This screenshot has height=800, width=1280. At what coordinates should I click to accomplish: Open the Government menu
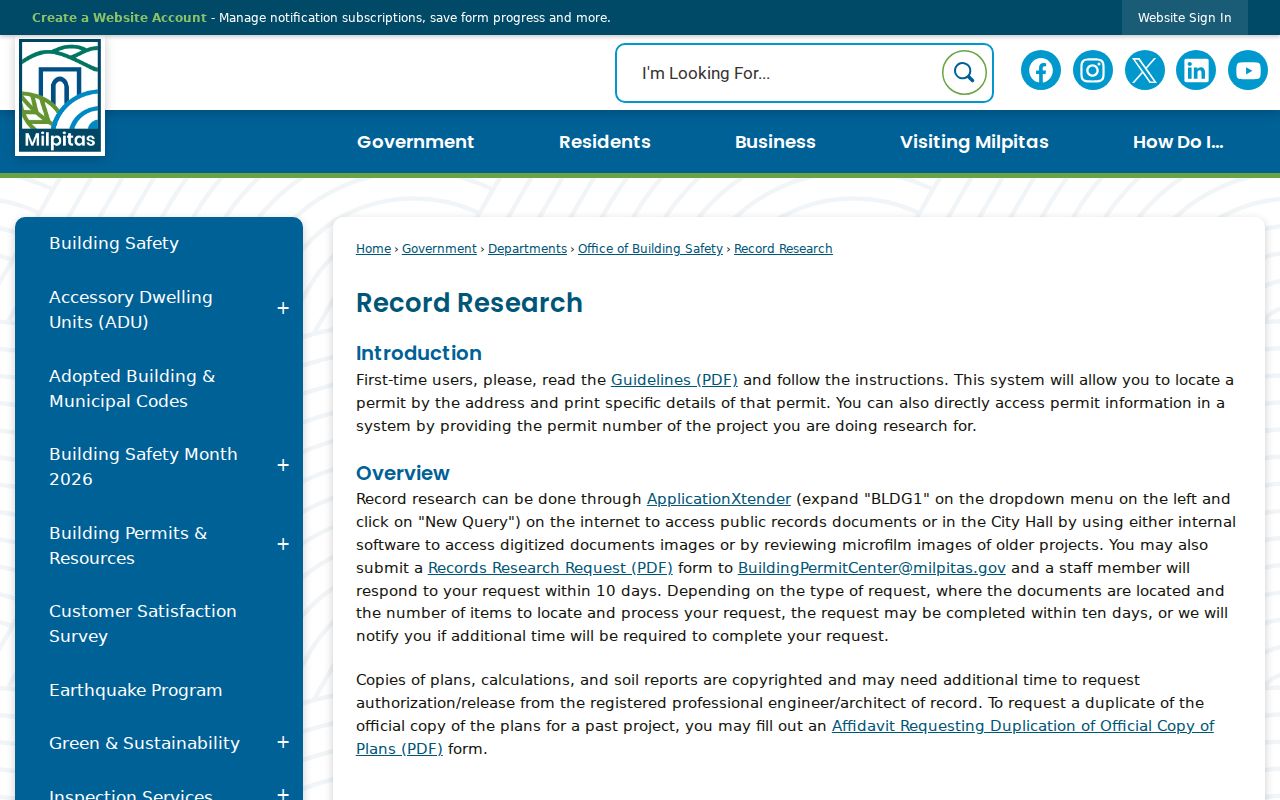416,142
